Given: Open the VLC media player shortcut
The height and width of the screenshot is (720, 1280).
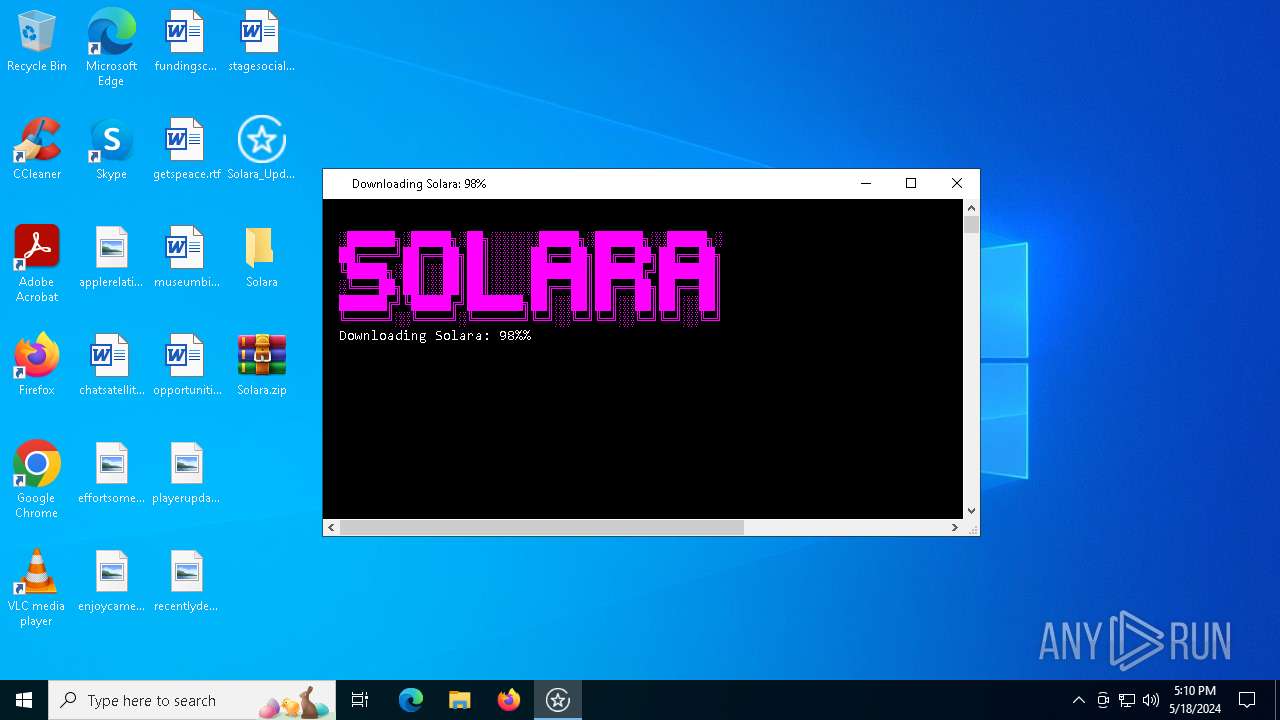Looking at the screenshot, I should 37,588.
